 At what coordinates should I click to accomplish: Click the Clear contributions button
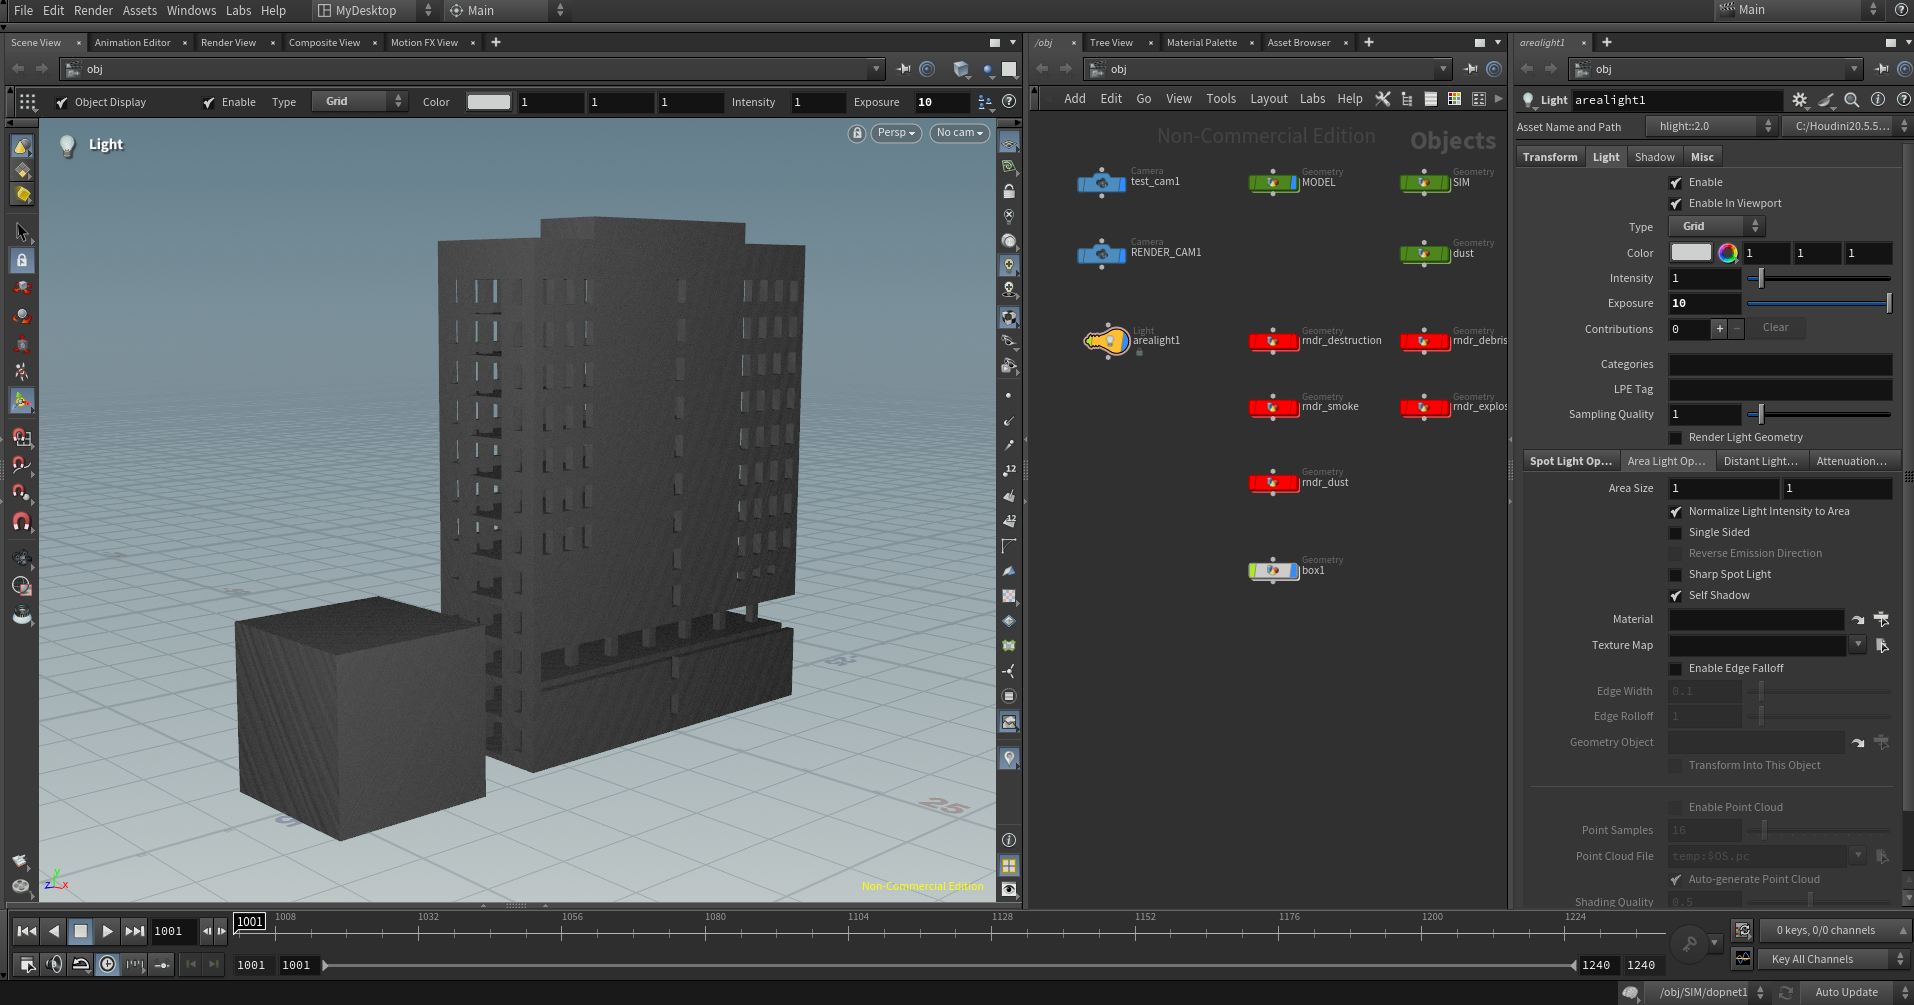click(1775, 328)
